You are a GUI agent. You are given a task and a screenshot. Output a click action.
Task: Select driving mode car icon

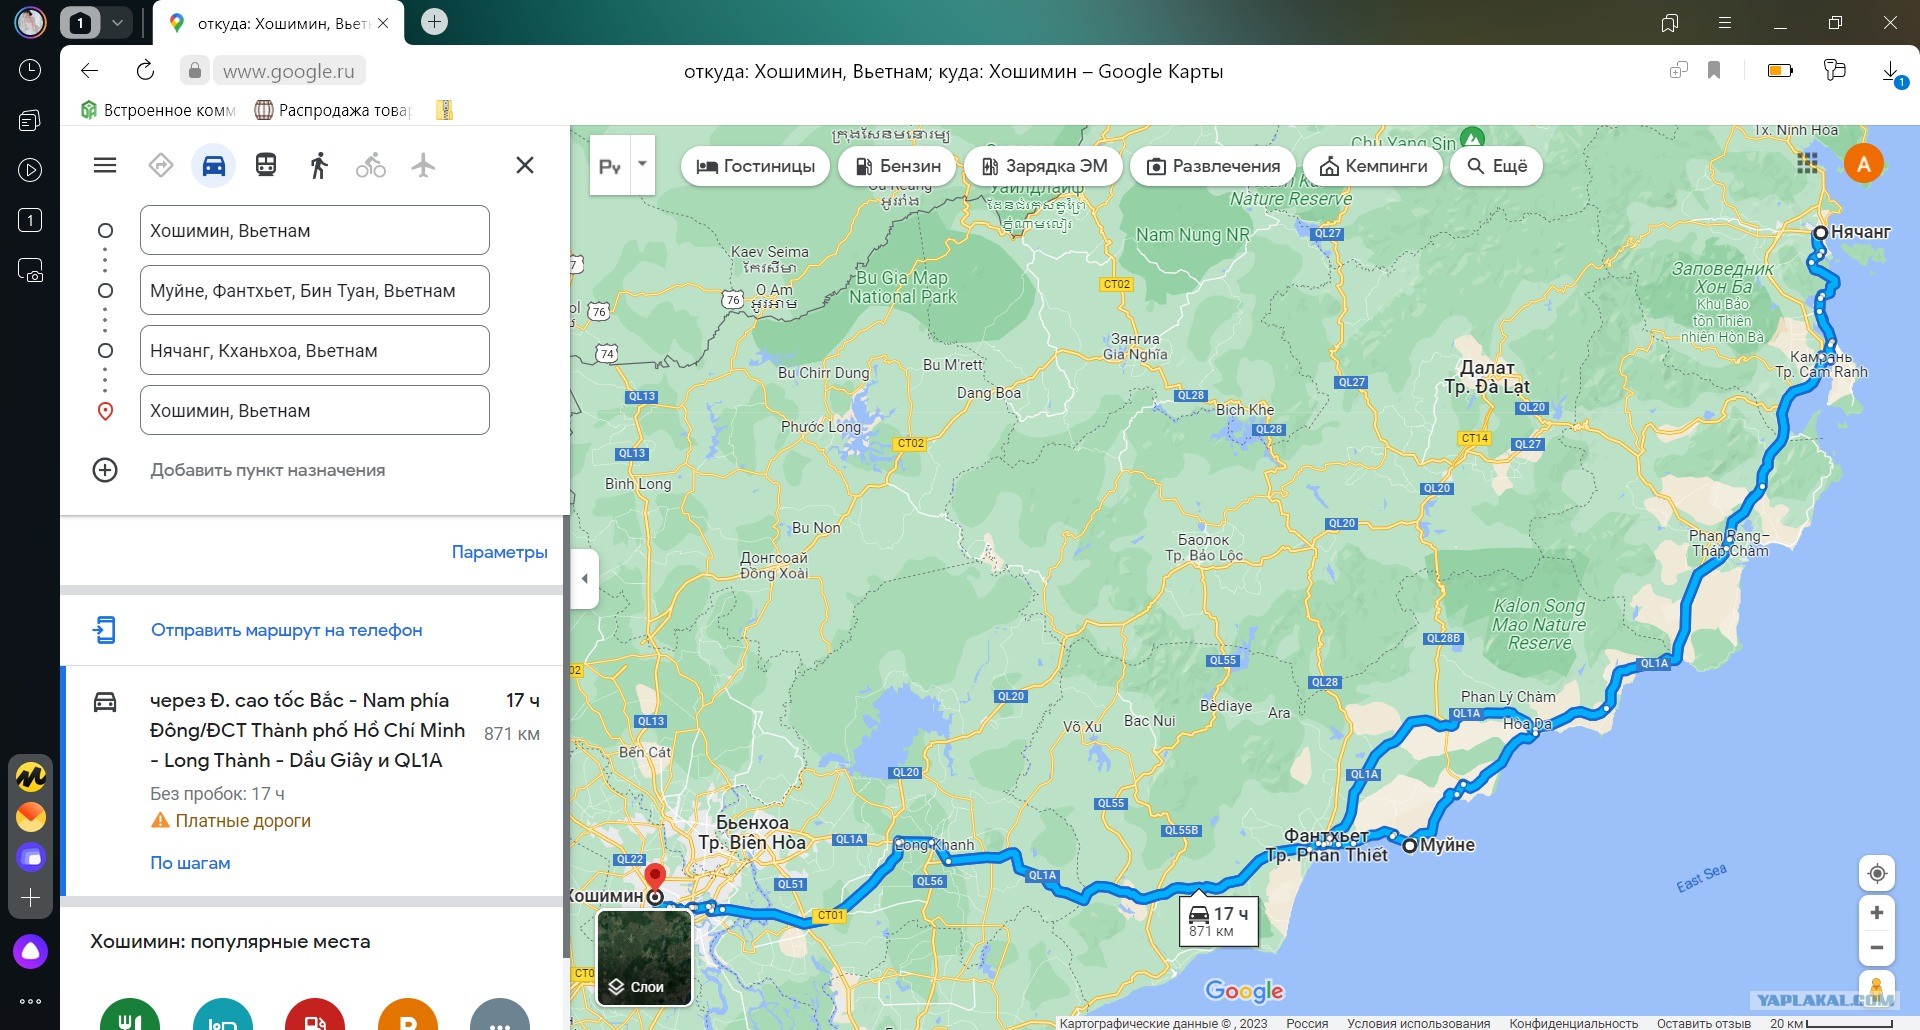coord(214,165)
